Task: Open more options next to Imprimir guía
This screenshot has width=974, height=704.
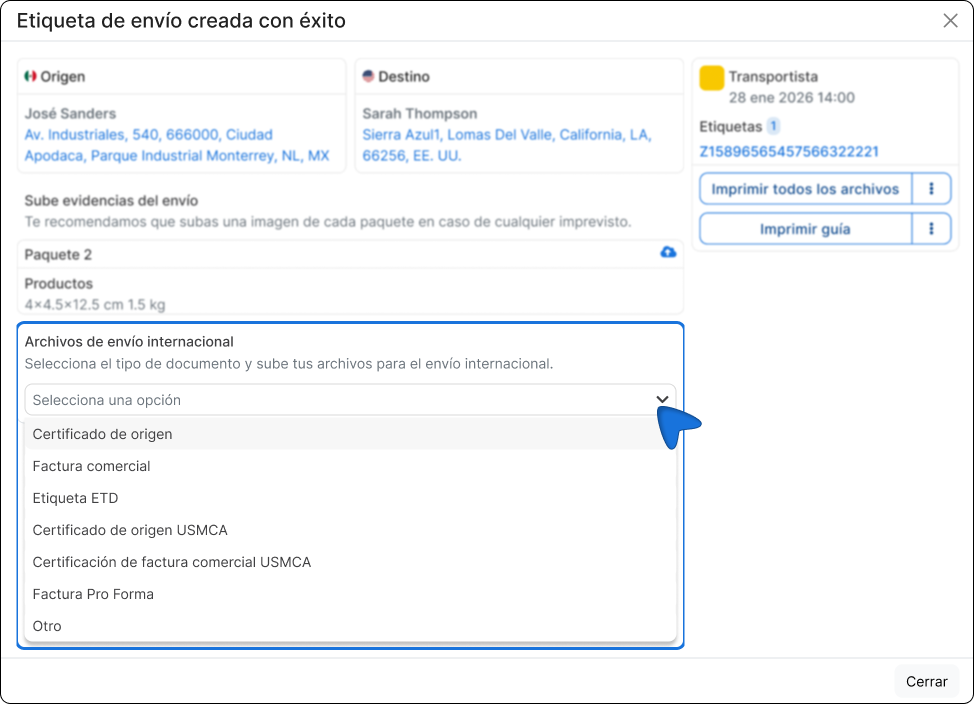Action: (931, 229)
